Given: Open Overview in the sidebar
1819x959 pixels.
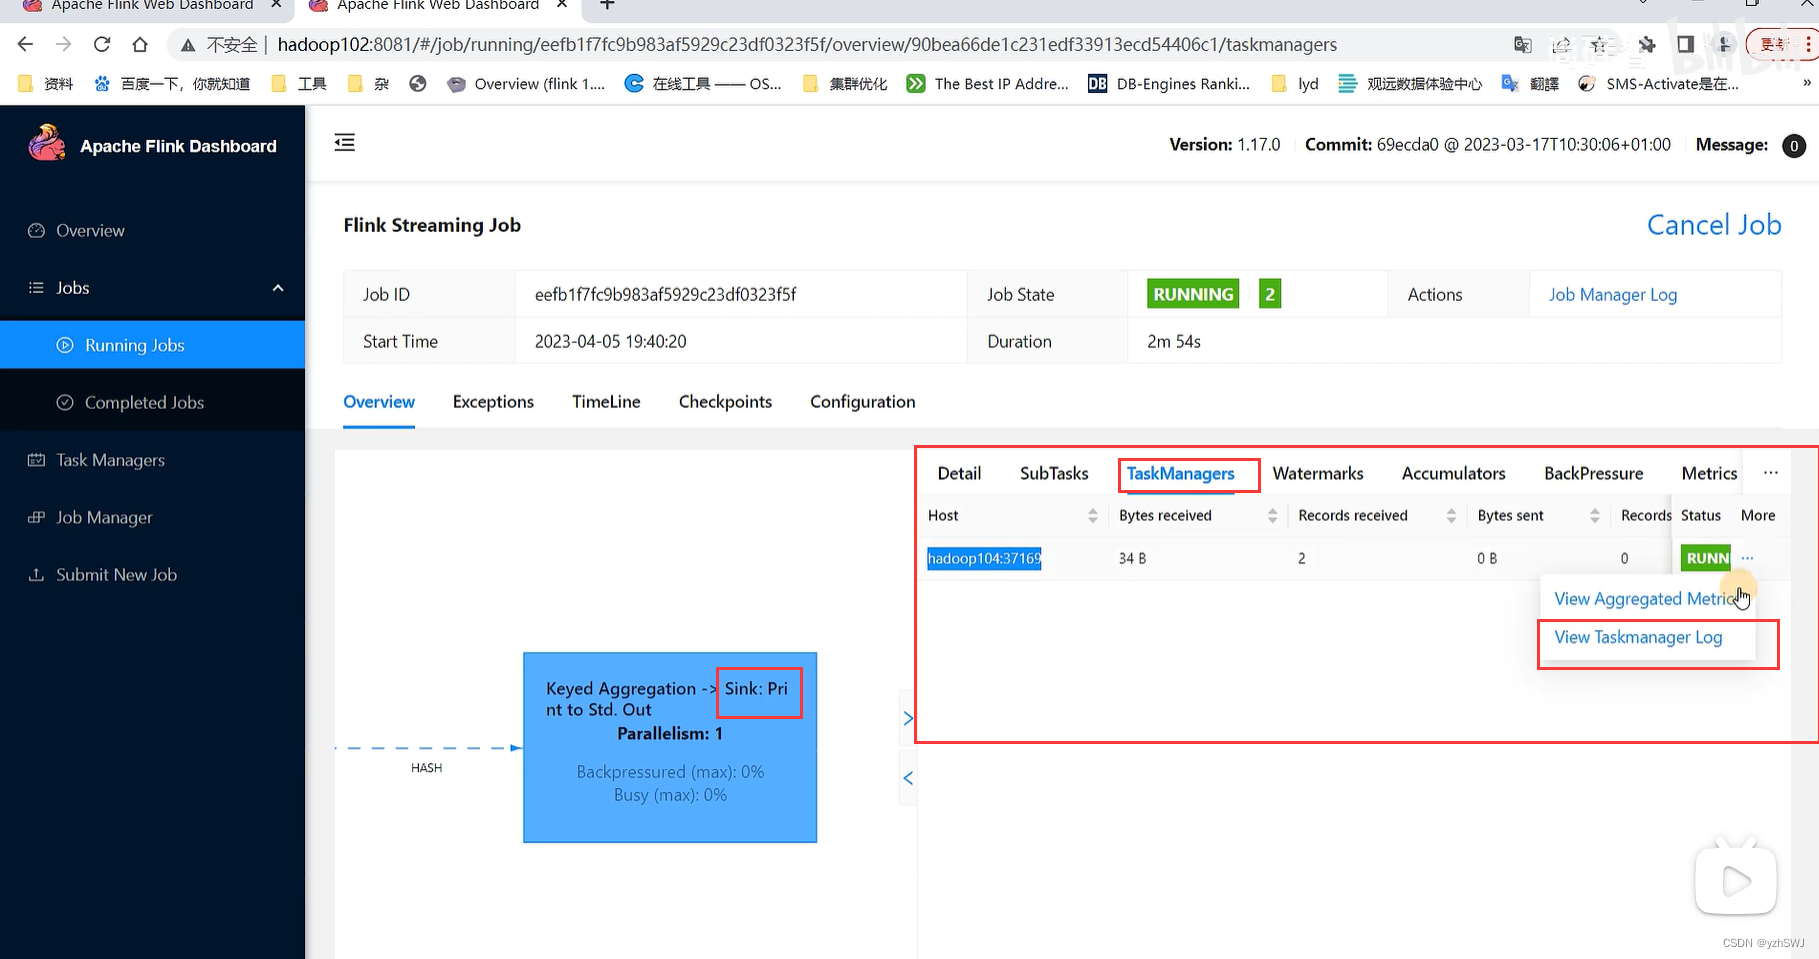Looking at the screenshot, I should tap(90, 231).
